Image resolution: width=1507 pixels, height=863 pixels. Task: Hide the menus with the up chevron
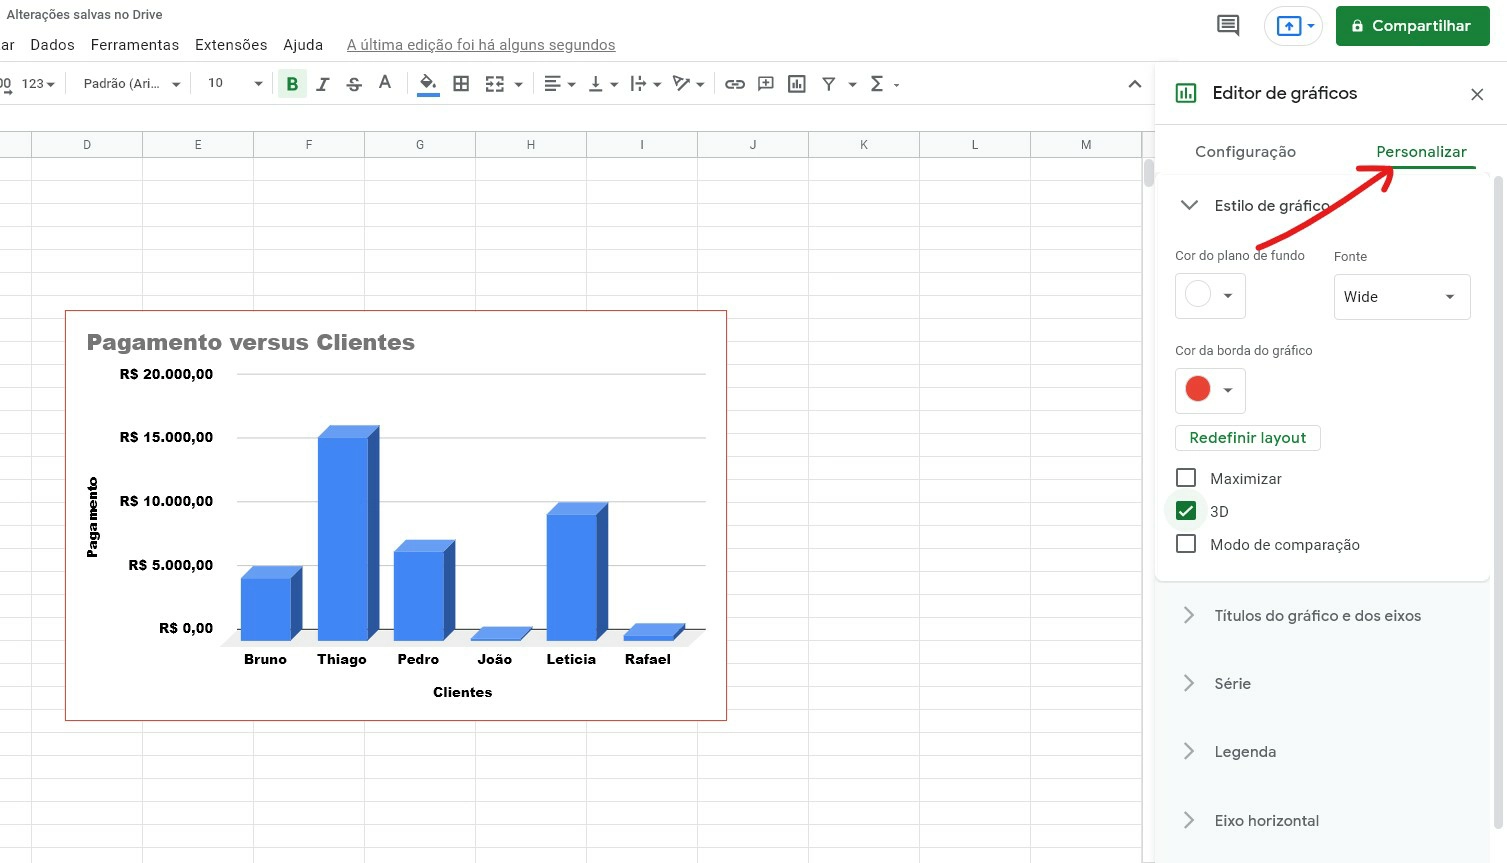[x=1134, y=84]
